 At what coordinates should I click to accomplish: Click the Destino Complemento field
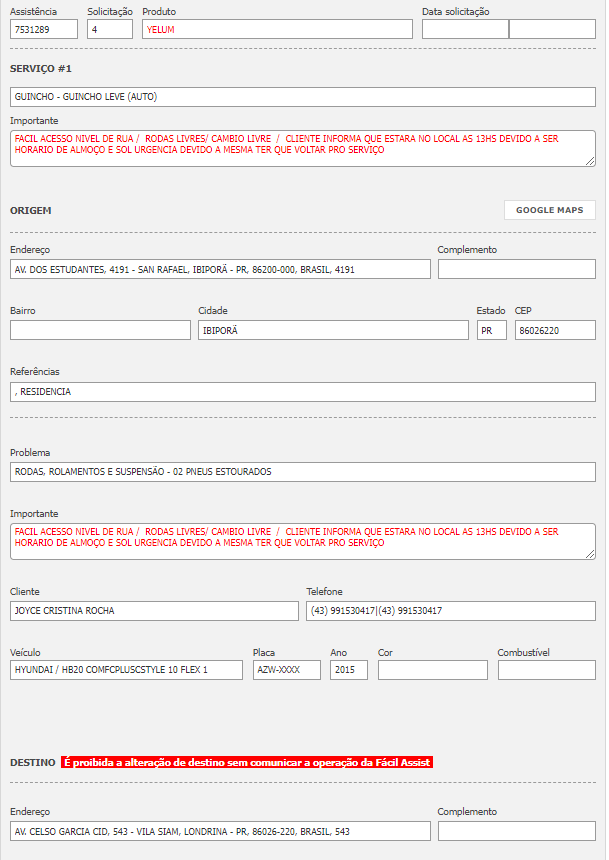(517, 831)
